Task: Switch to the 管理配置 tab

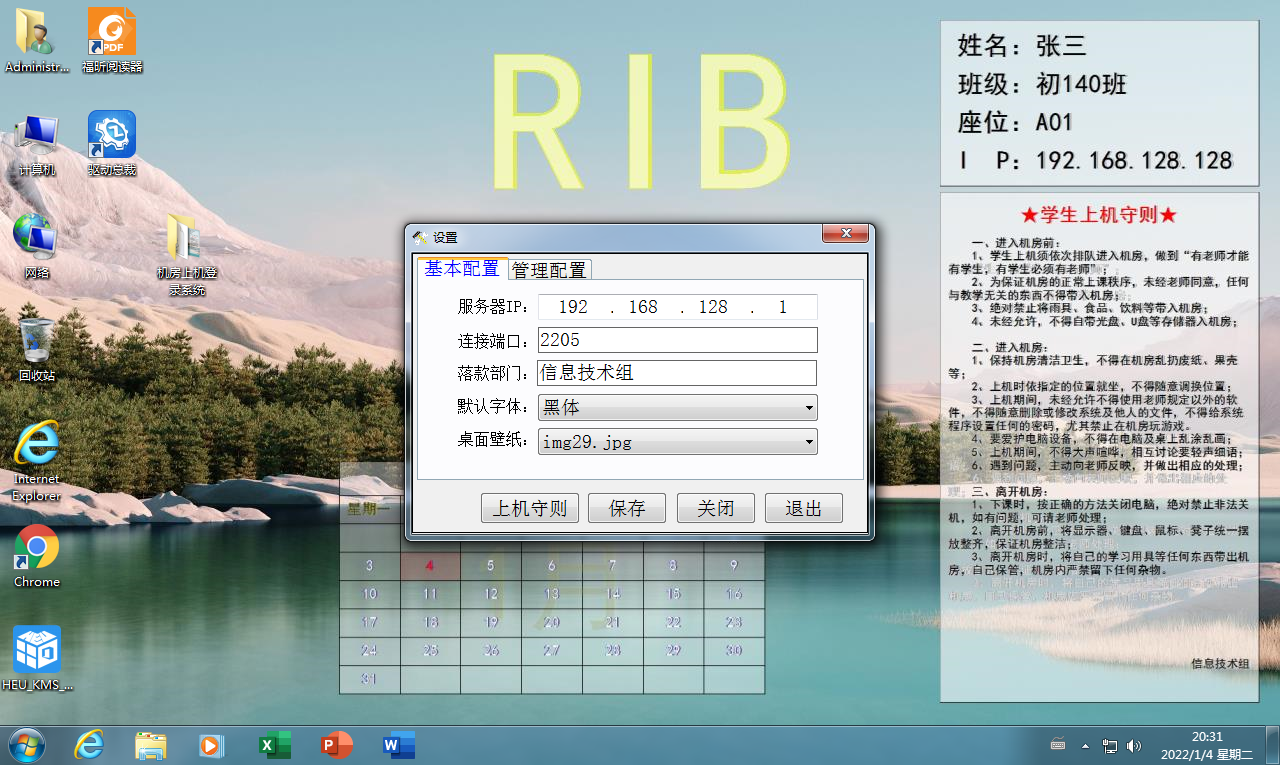Action: [549, 269]
